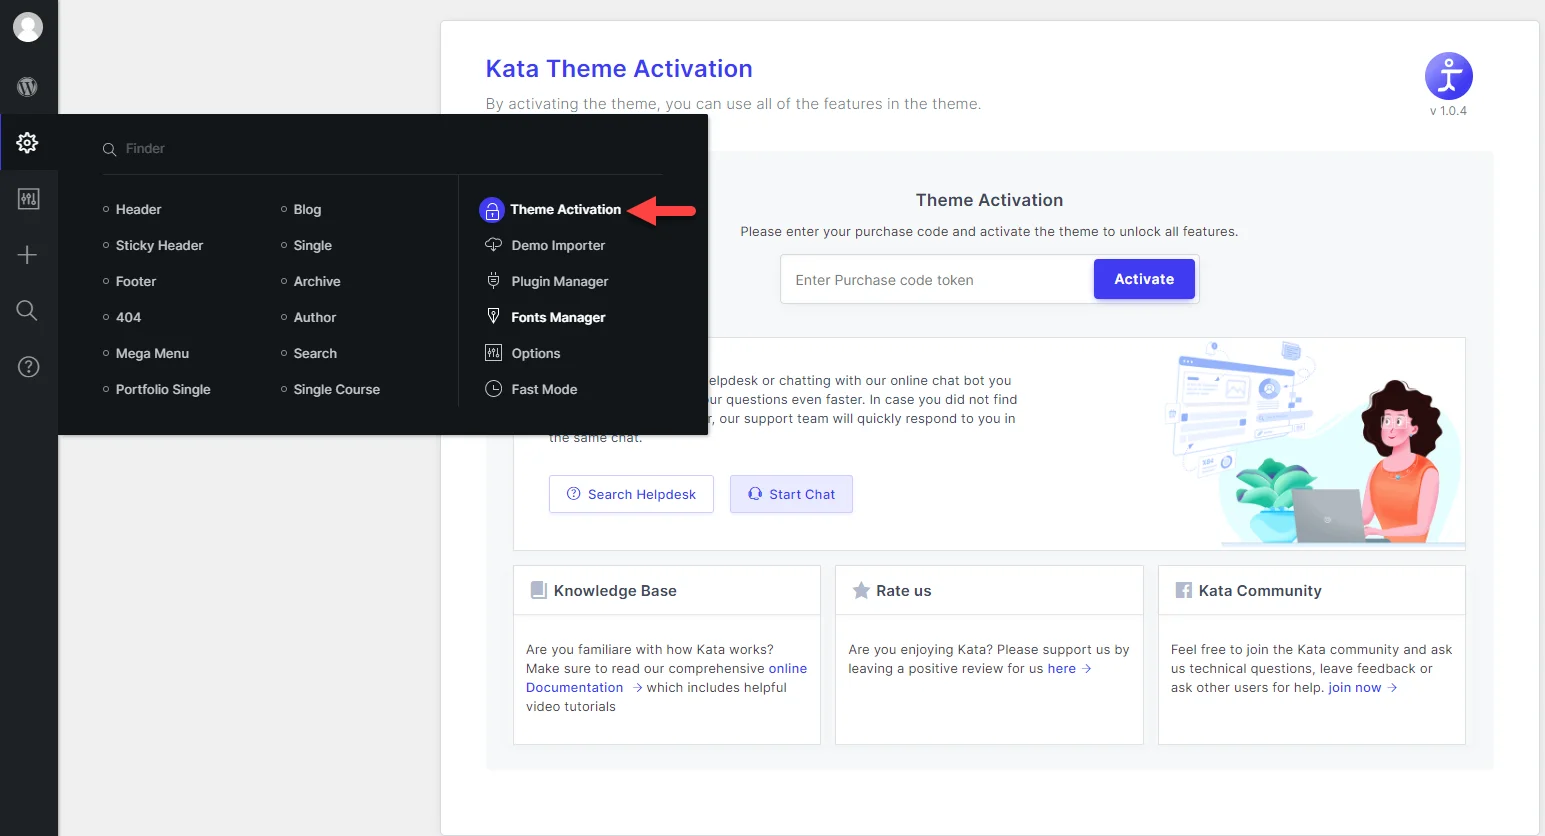Image resolution: width=1545 pixels, height=836 pixels.
Task: Choose Fonts Manager in the menu
Action: [545, 317]
